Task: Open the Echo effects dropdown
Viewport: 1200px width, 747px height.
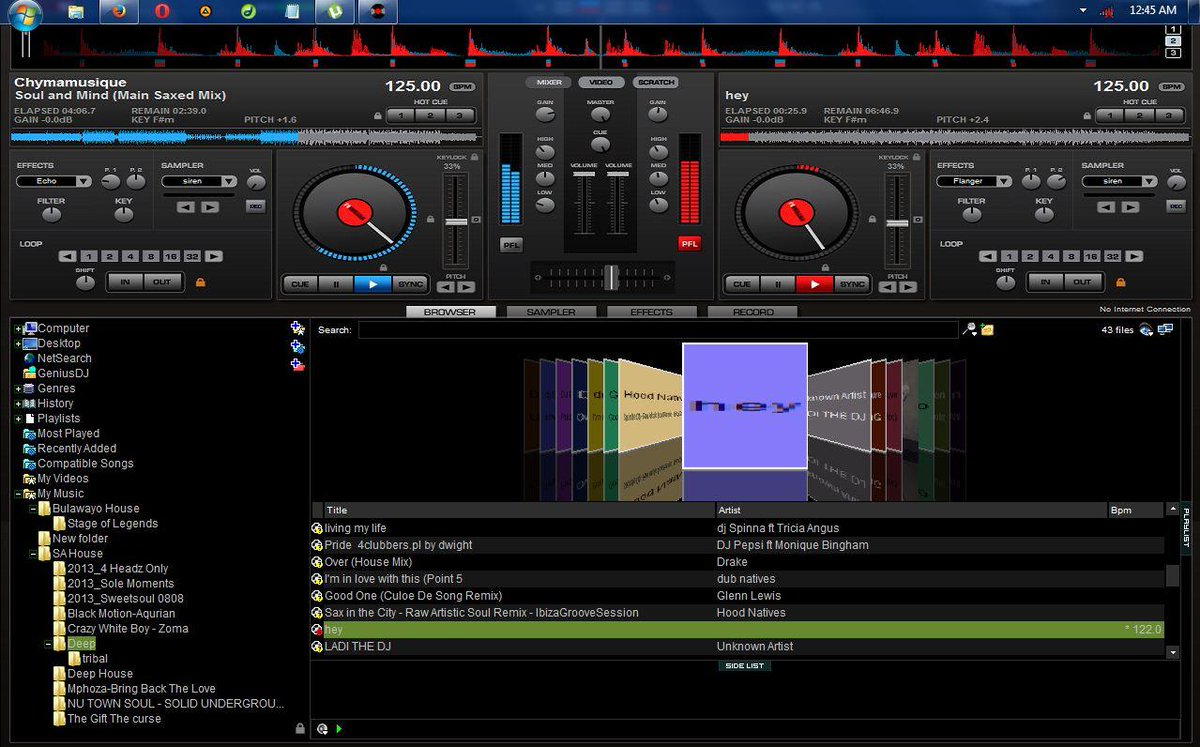Action: pos(54,181)
